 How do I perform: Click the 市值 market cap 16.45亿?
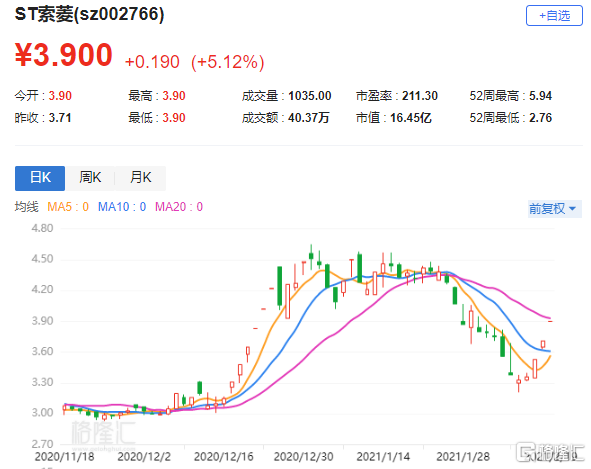tap(410, 118)
